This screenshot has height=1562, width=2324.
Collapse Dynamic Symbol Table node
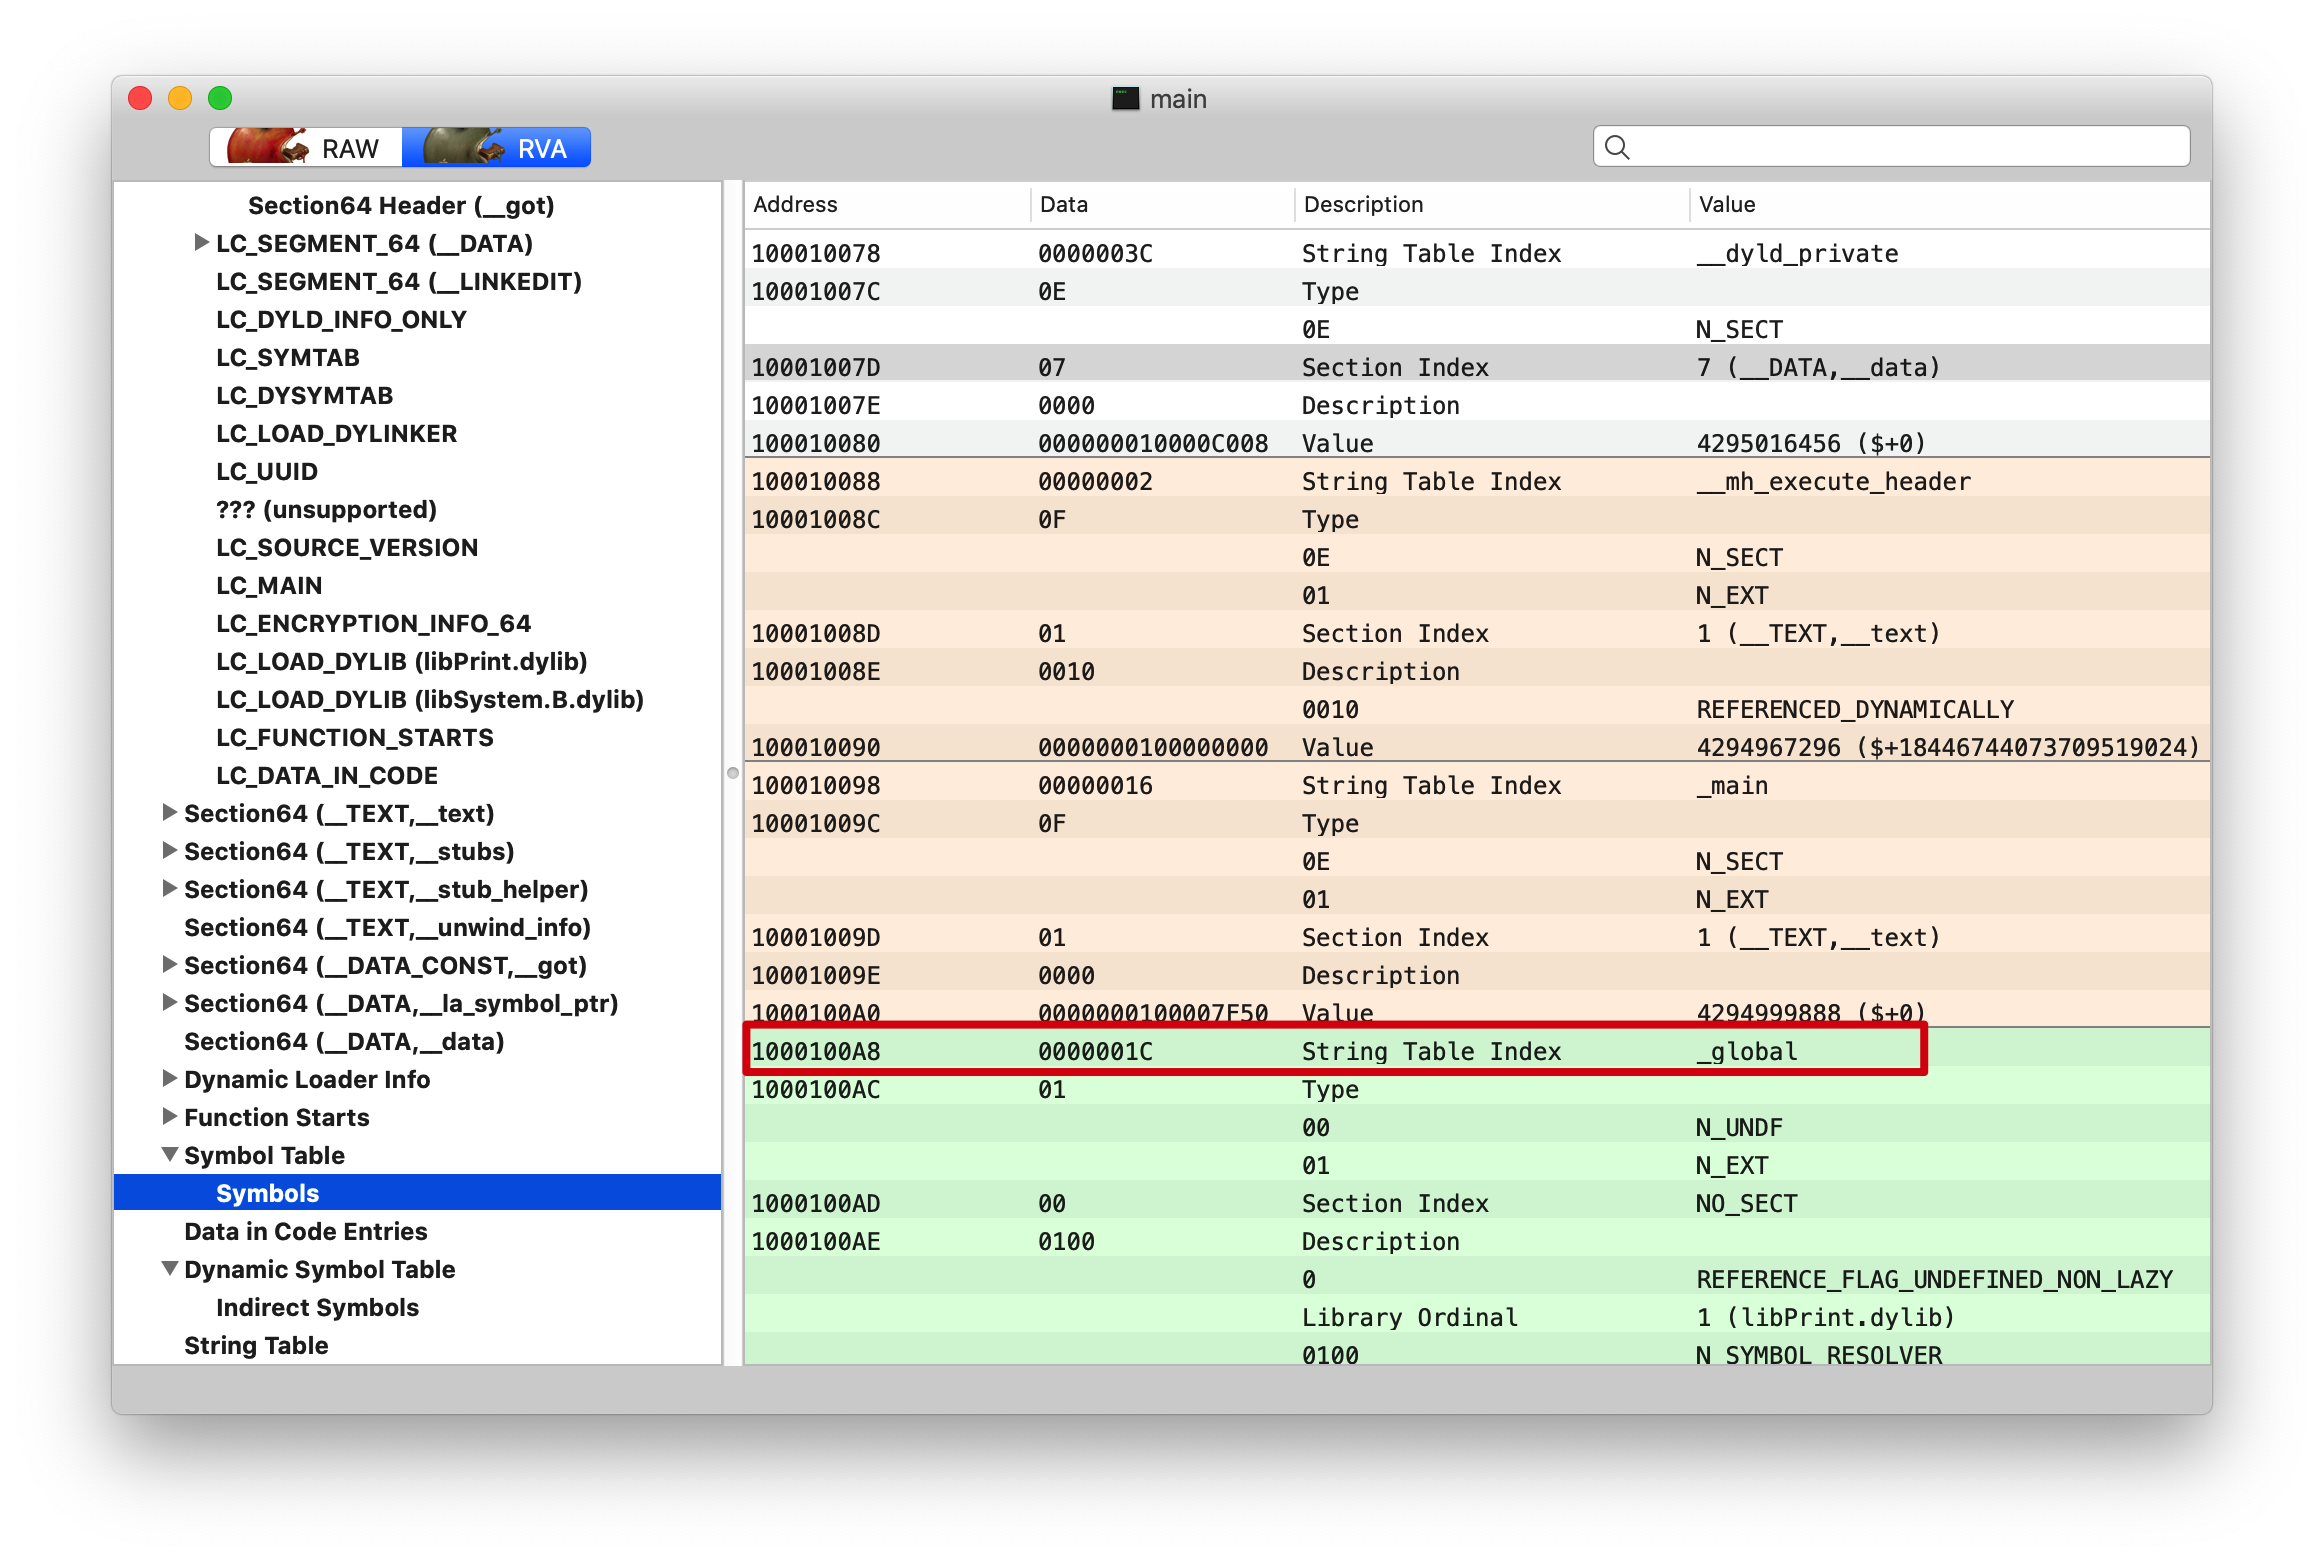170,1269
